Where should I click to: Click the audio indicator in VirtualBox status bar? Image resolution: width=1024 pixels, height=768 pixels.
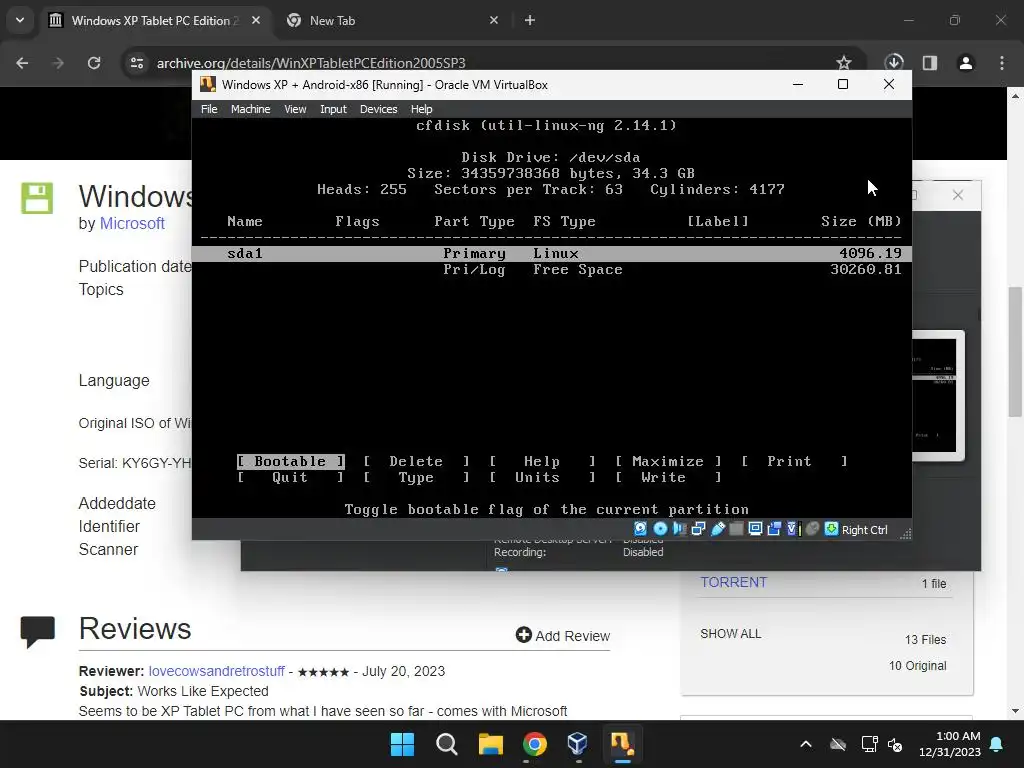coord(679,529)
